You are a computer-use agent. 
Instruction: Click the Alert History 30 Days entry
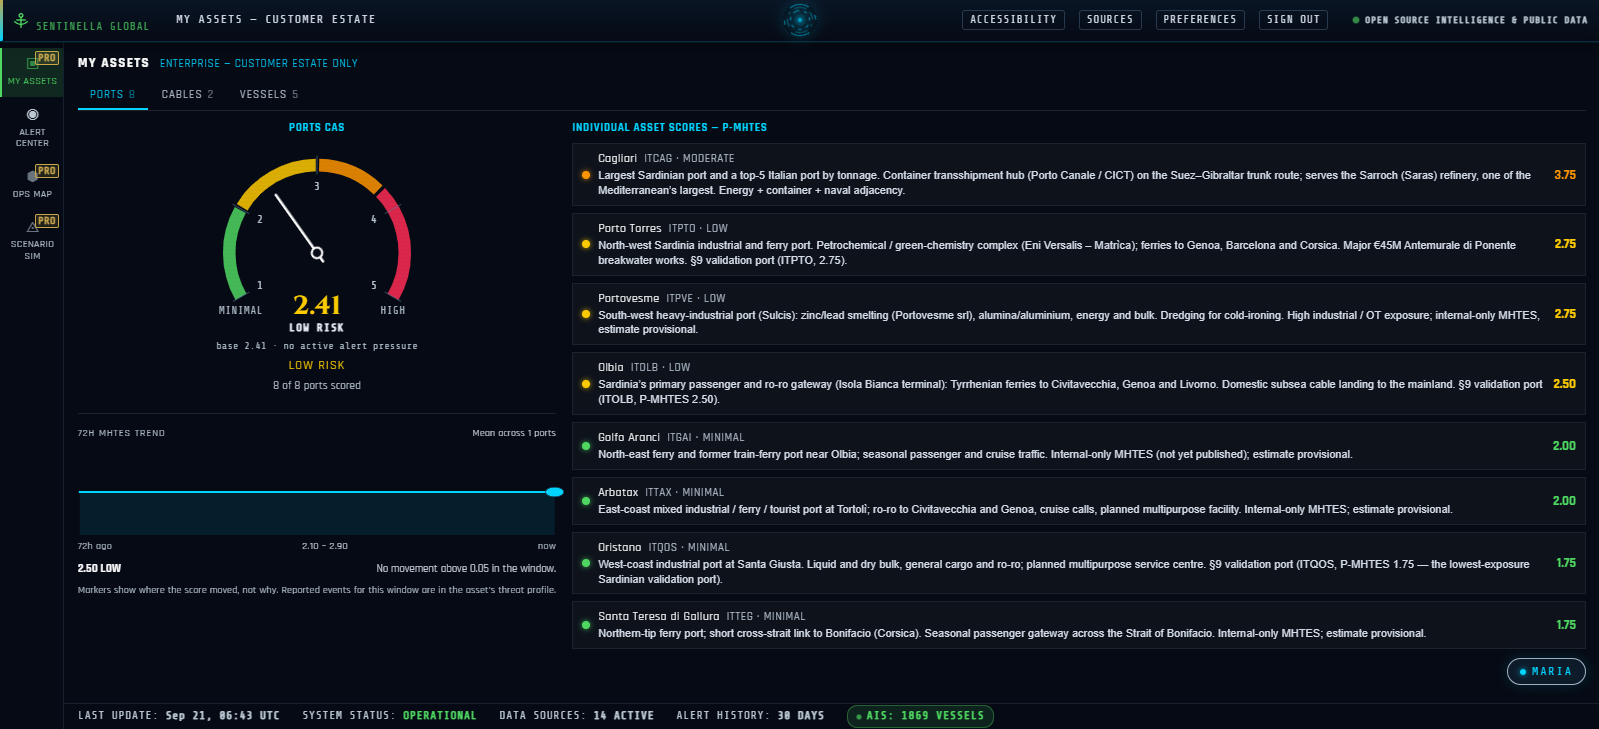(x=750, y=716)
